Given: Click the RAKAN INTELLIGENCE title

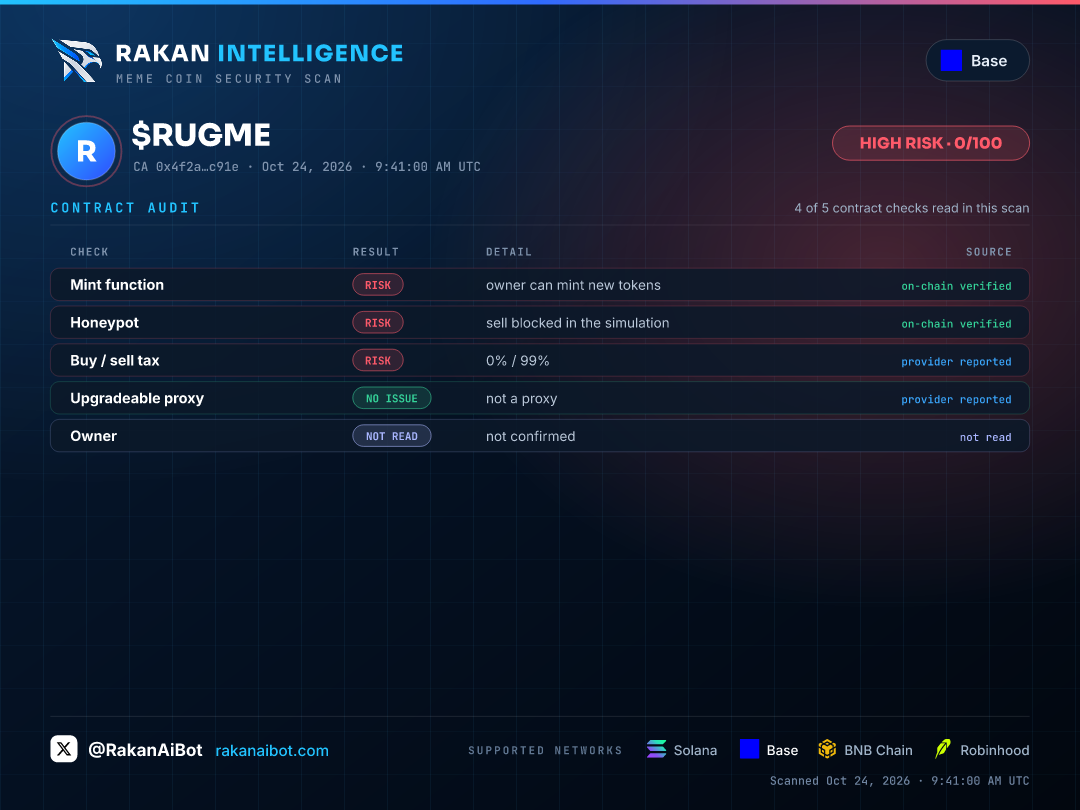Looking at the screenshot, I should [x=260, y=54].
